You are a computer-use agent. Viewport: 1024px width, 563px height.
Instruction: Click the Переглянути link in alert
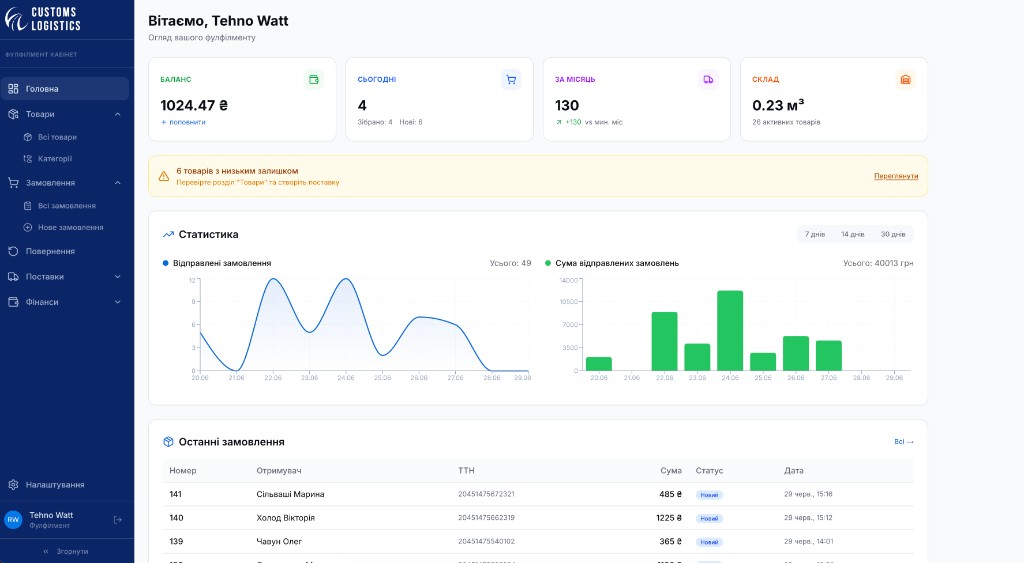(896, 176)
